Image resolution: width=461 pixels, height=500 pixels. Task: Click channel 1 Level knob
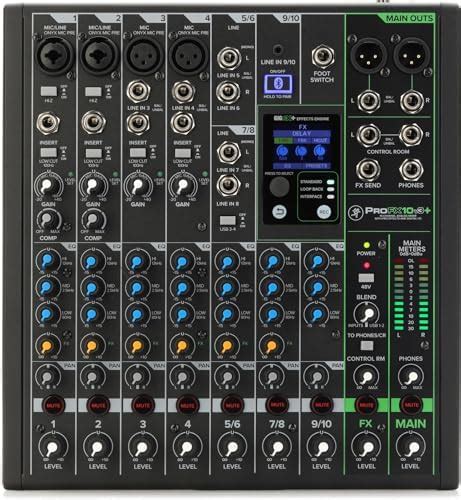tap(53, 447)
